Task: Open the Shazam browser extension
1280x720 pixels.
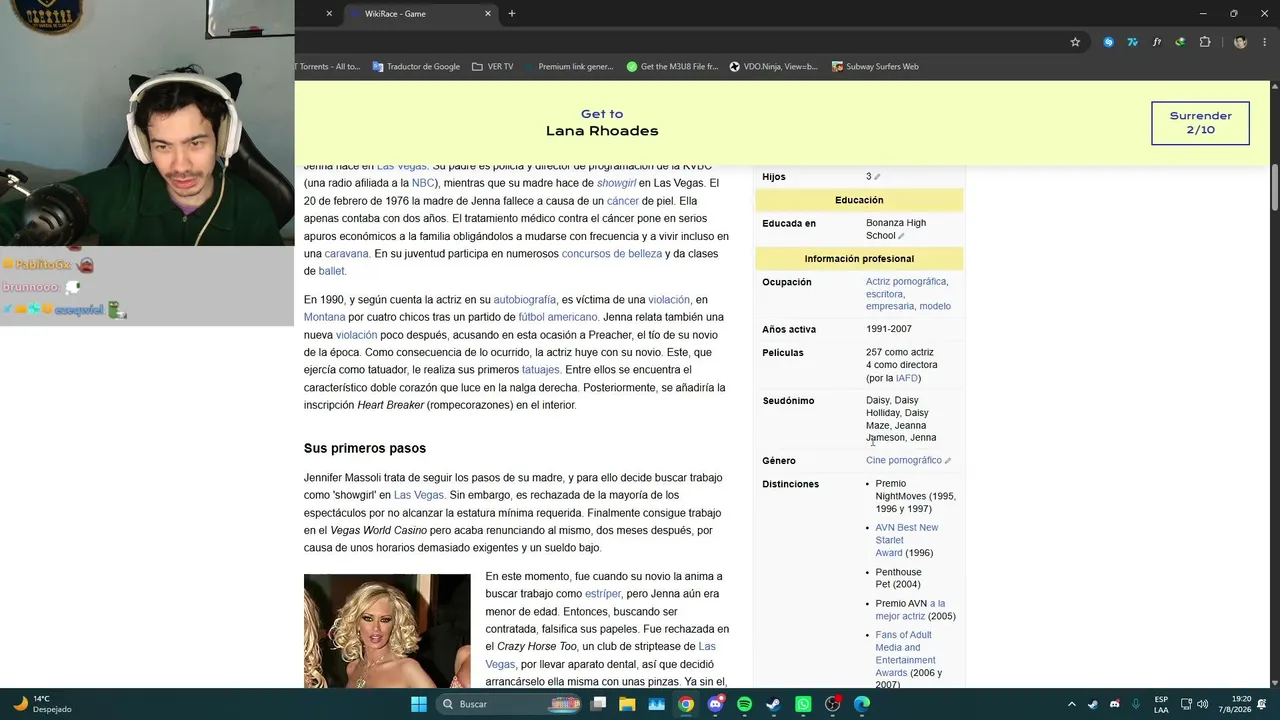Action: point(1108,42)
